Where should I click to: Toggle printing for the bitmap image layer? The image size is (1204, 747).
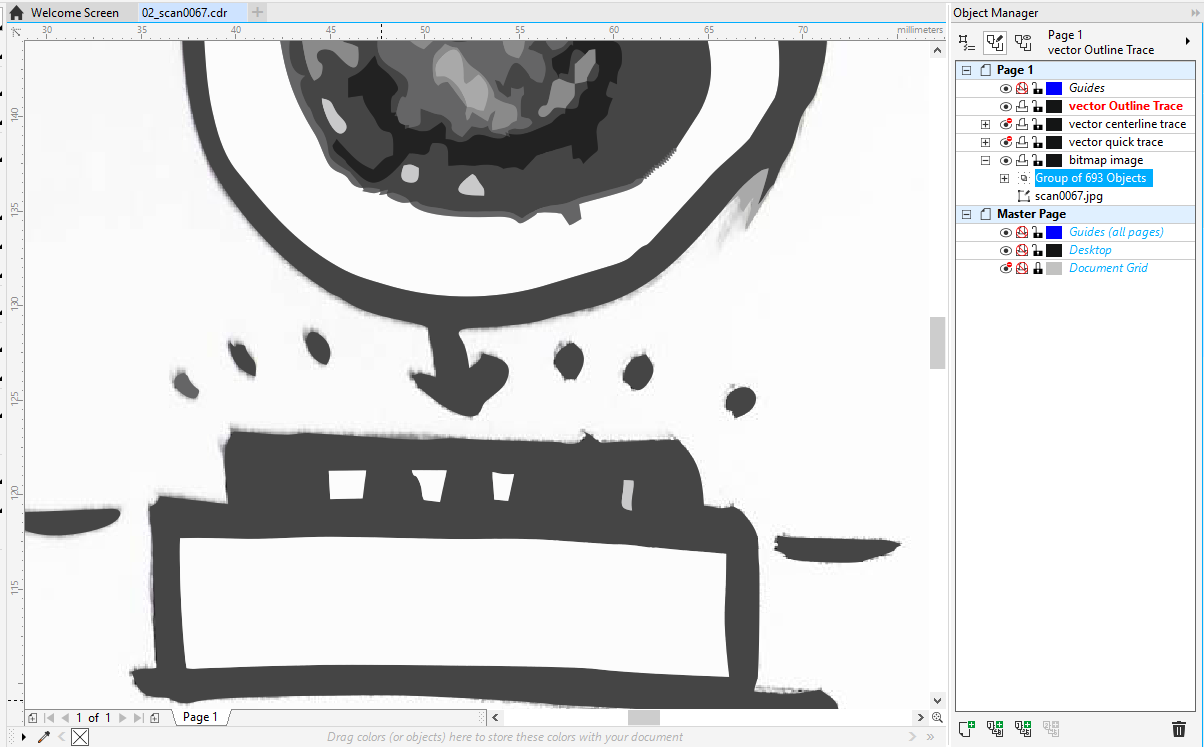point(1021,159)
